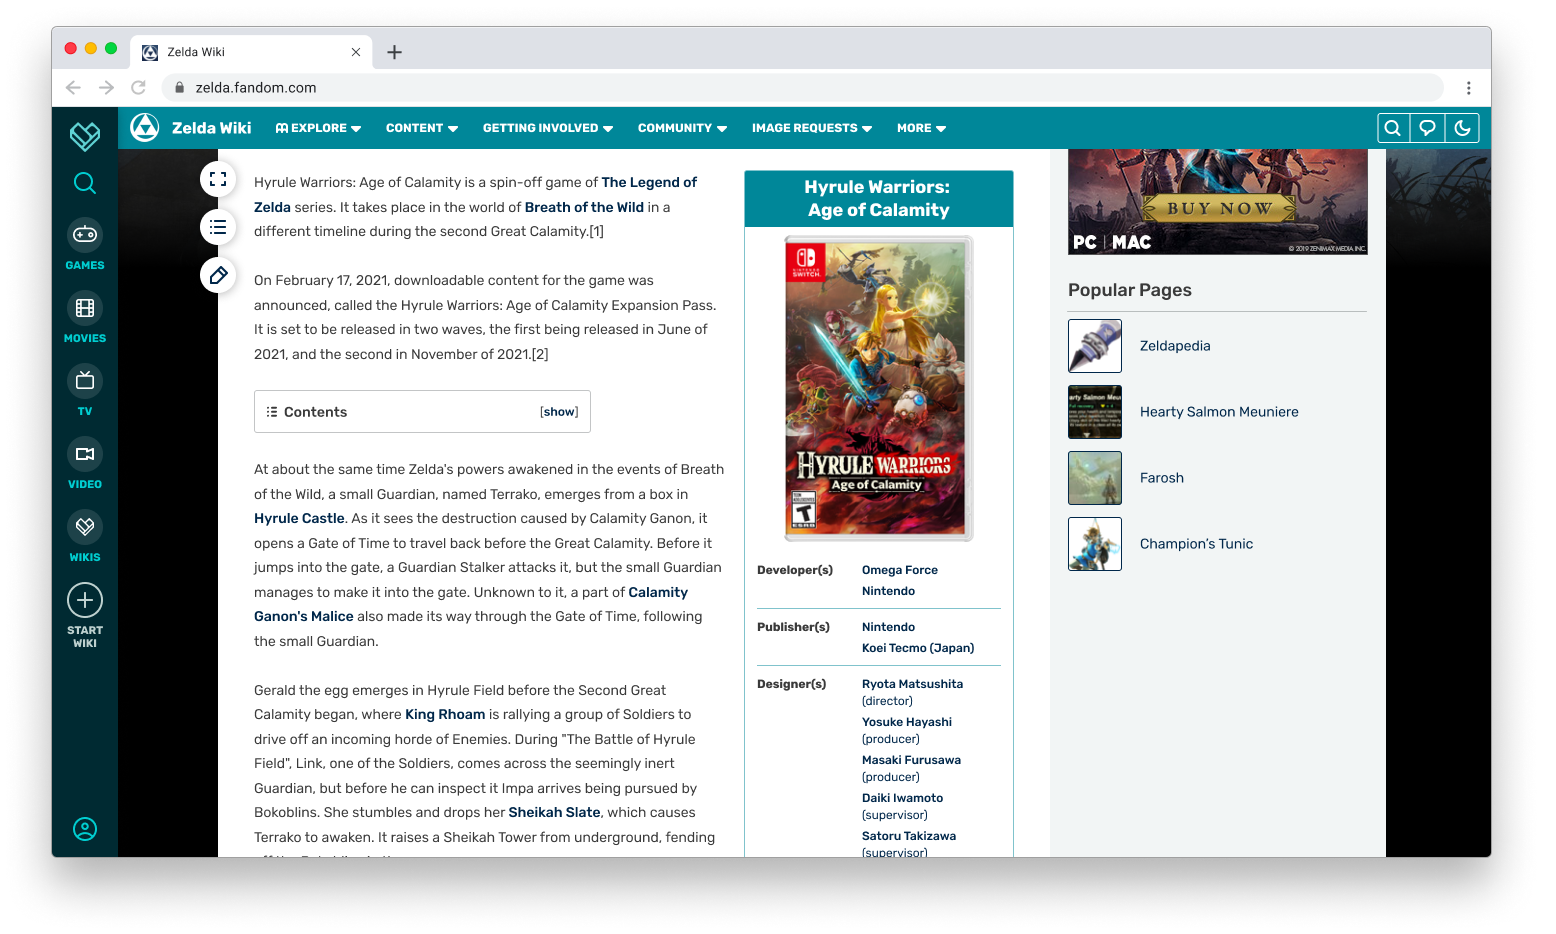This screenshot has width=1556, height=934.
Task: Open a new browser tab with plus
Action: (395, 52)
